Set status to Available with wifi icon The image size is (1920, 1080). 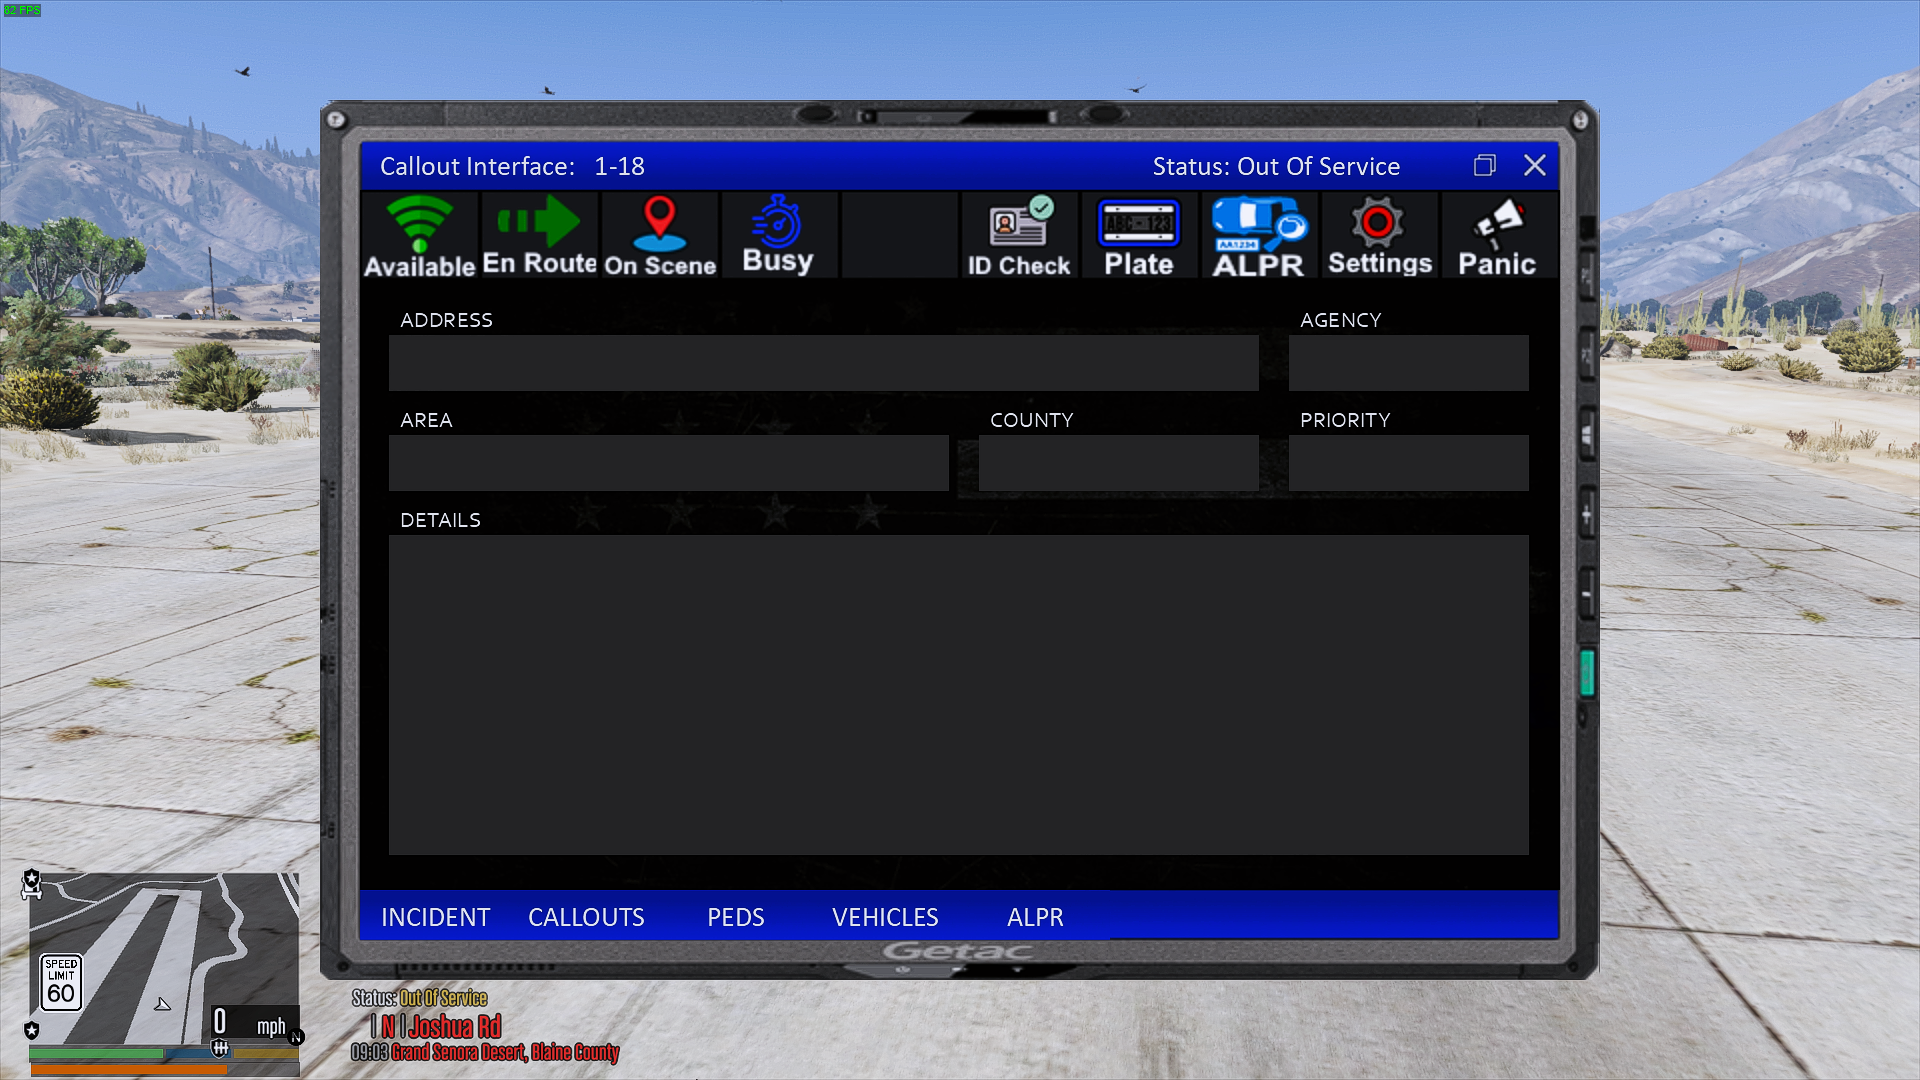(419, 236)
